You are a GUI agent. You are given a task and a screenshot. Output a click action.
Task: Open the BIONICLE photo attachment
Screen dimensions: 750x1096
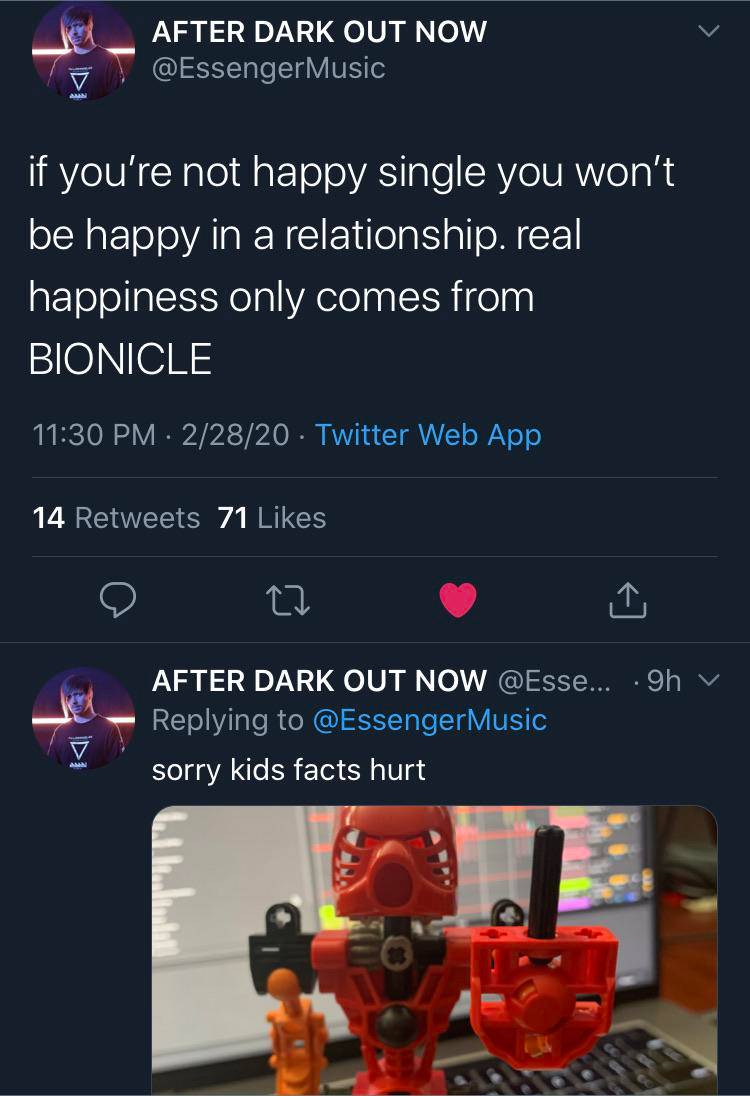tap(434, 950)
